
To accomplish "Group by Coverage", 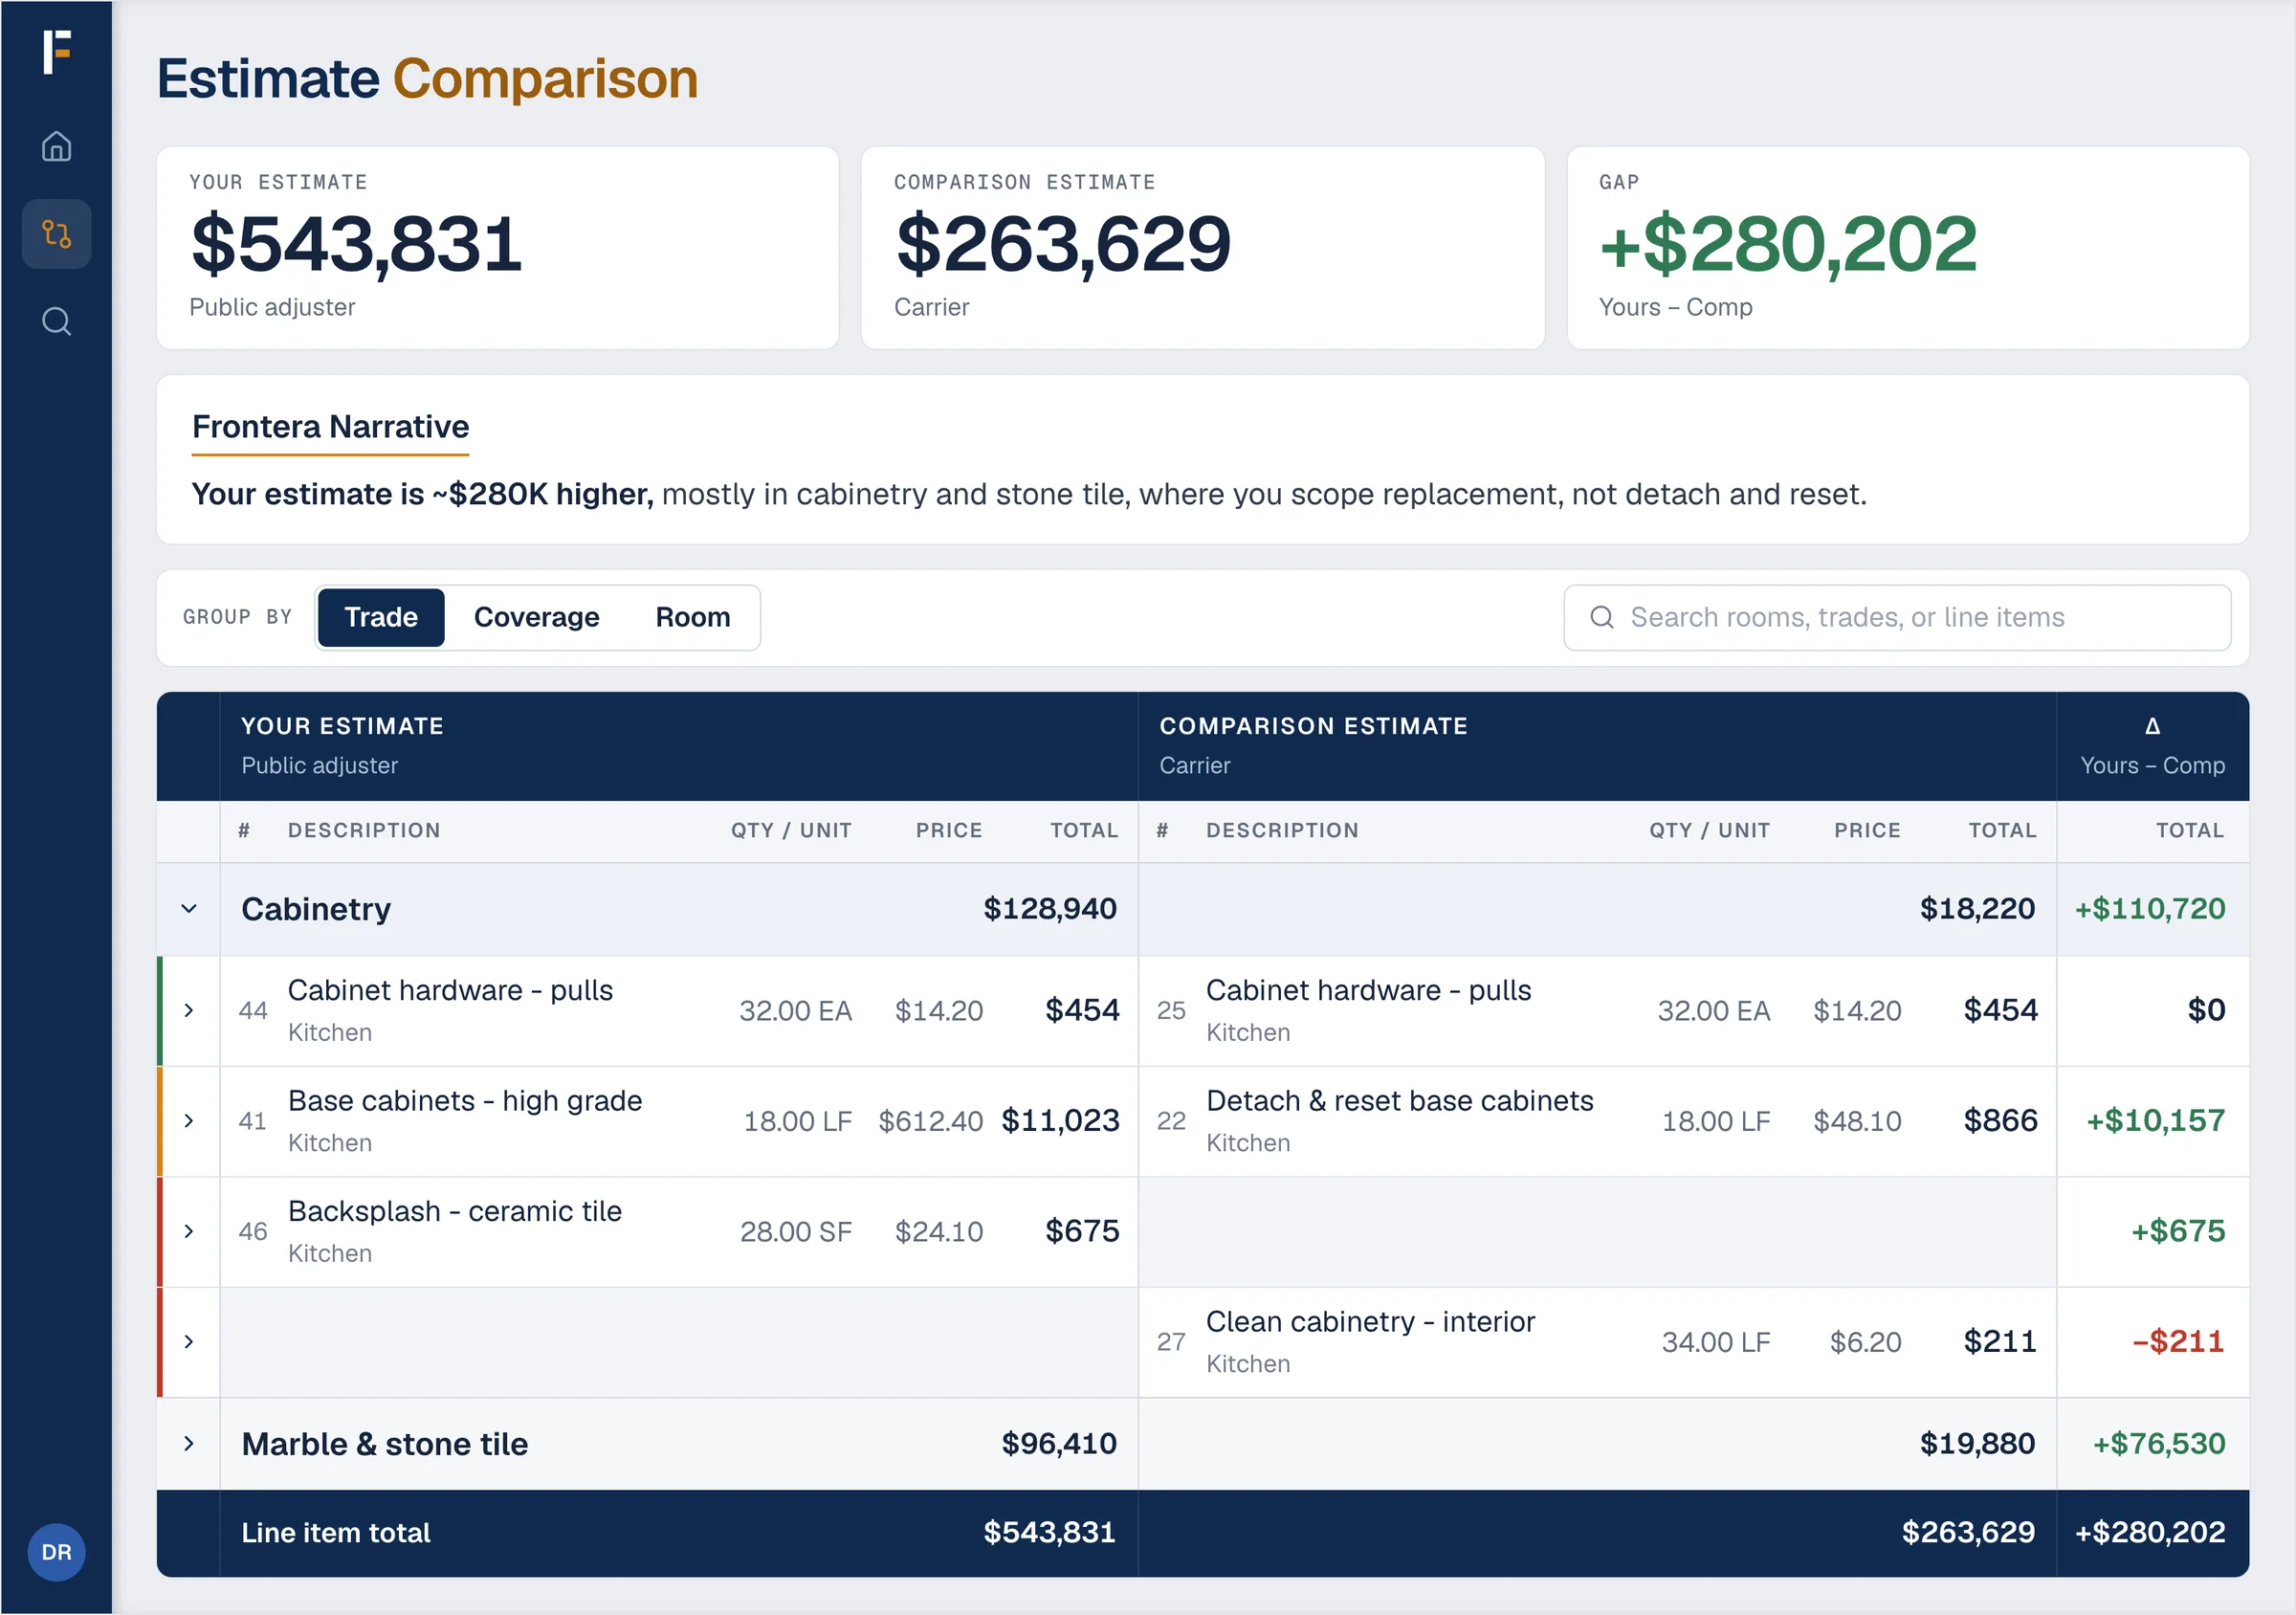I will (x=537, y=617).
